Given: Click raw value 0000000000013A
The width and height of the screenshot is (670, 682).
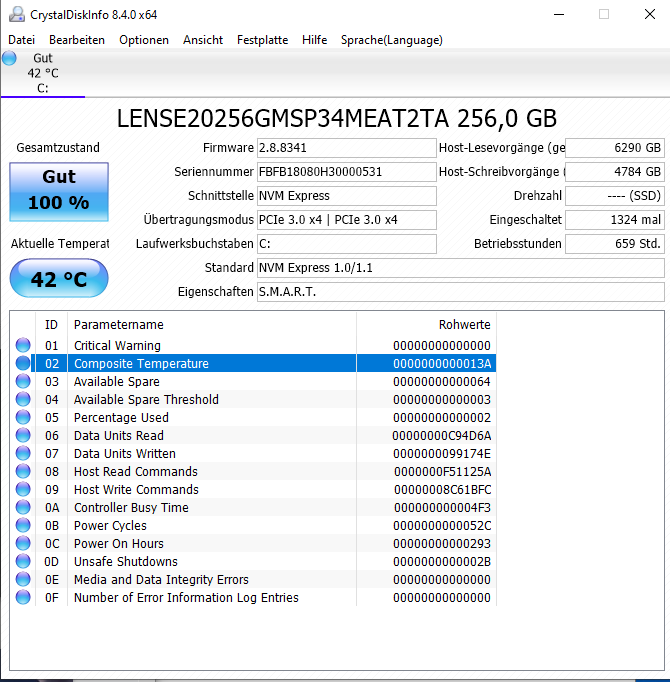Looking at the screenshot, I should pyautogui.click(x=442, y=363).
